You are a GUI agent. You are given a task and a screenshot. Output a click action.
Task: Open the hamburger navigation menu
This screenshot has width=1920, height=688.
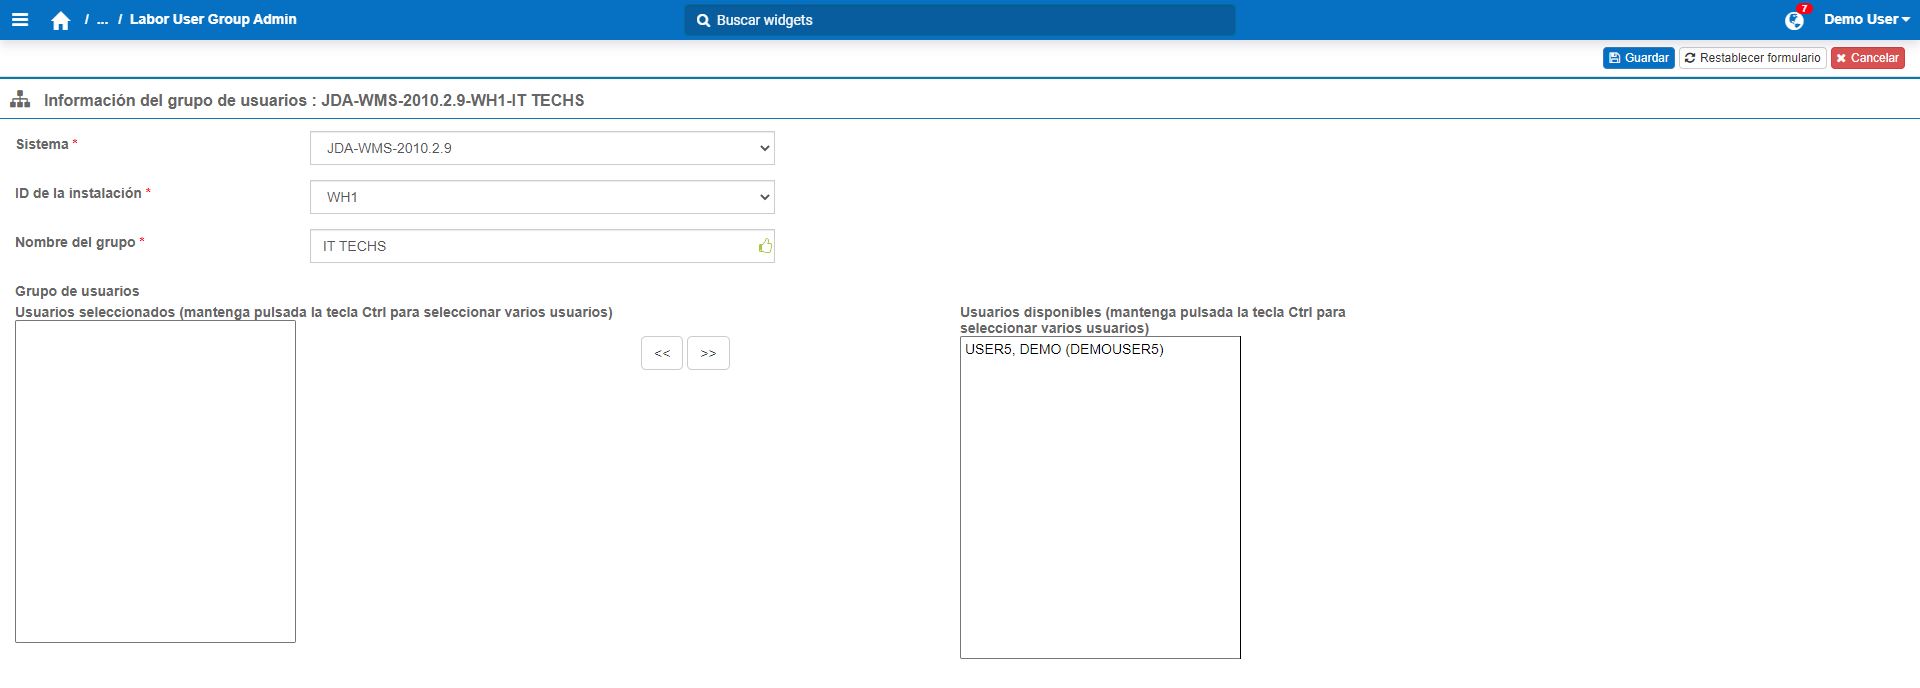20,20
